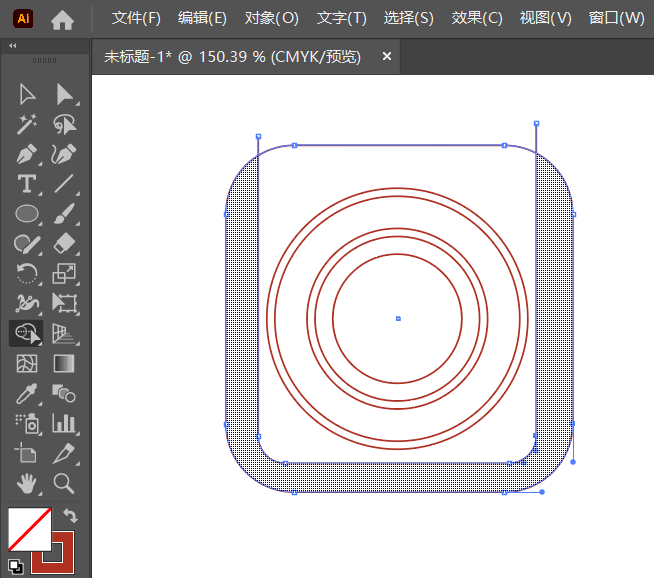Viewport: 654px width, 578px height.
Task: Click the Home icon
Action: point(62,20)
